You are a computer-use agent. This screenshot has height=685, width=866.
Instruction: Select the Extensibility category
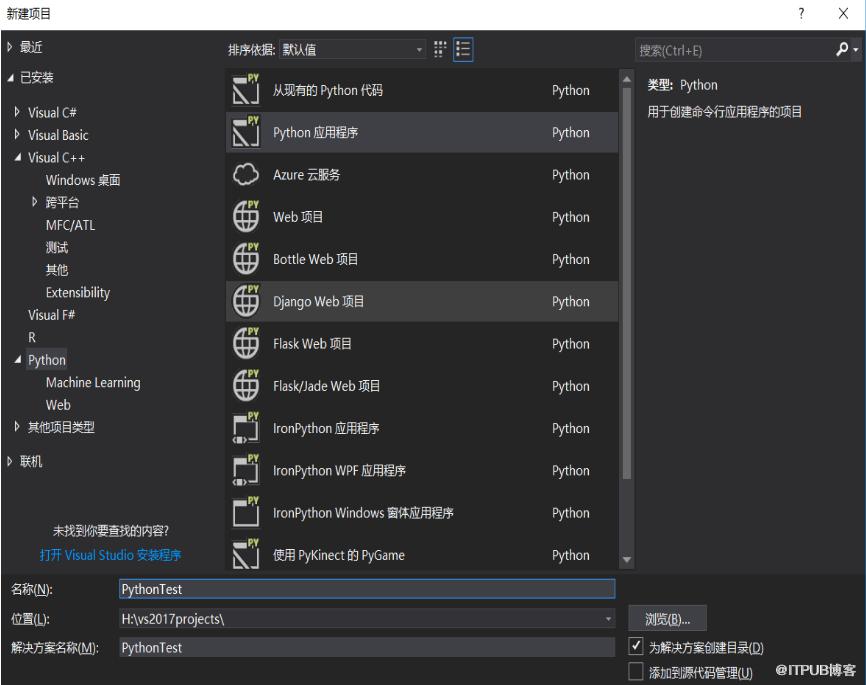(78, 292)
